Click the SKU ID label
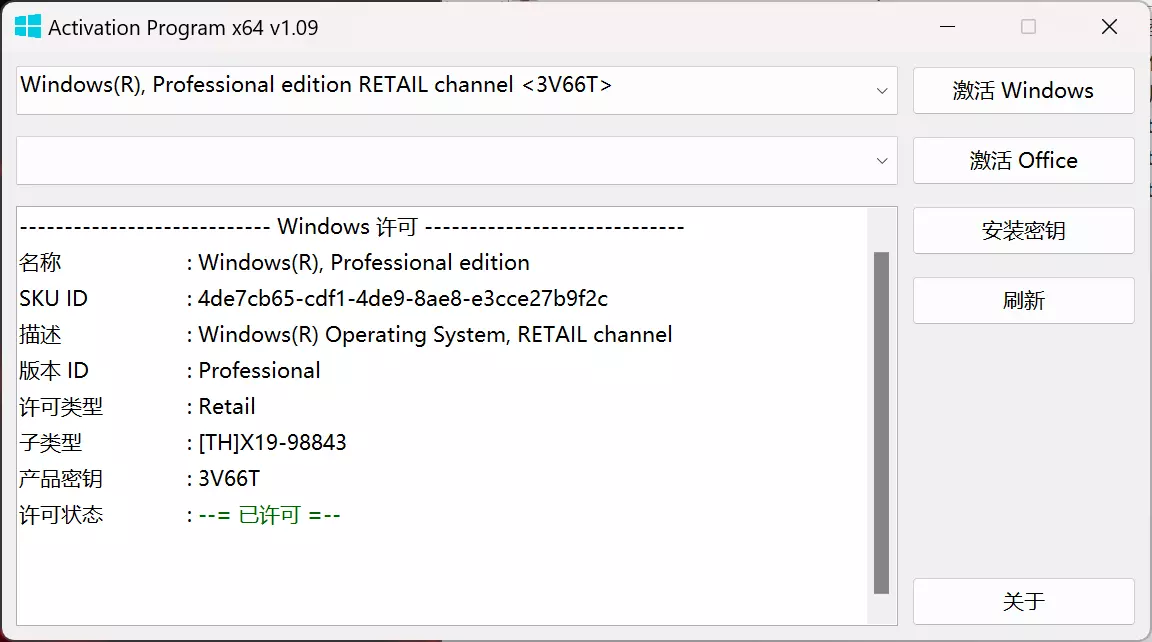The width and height of the screenshot is (1152, 642). click(53, 299)
